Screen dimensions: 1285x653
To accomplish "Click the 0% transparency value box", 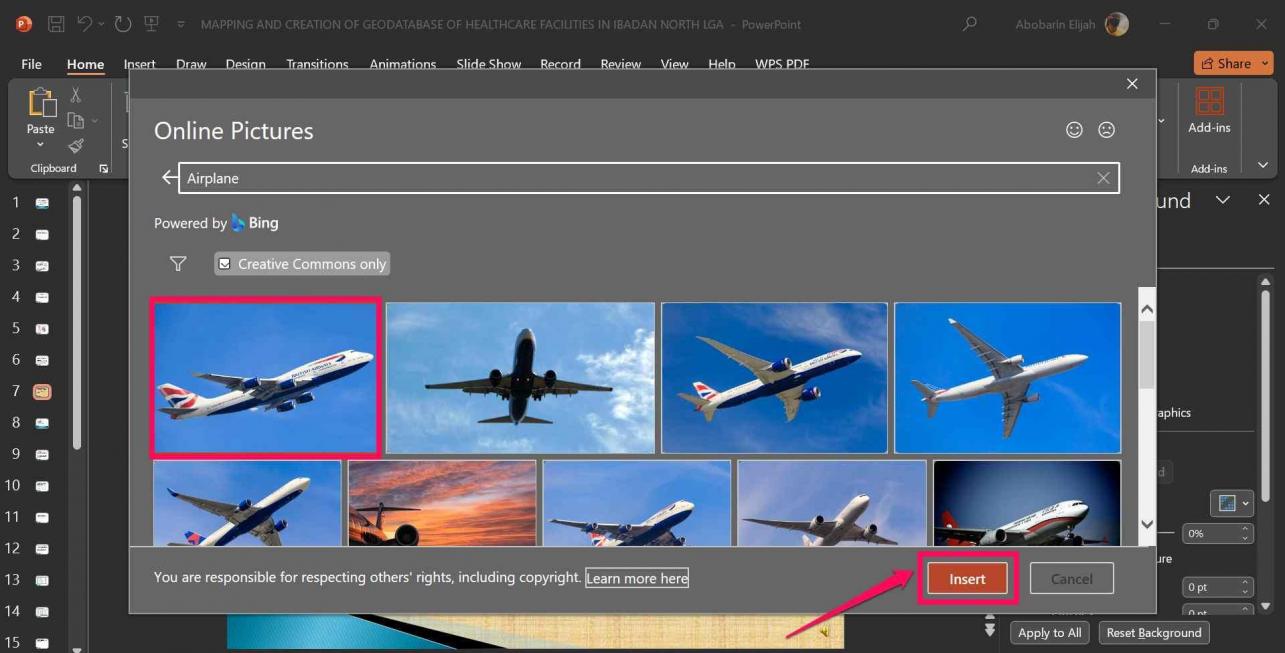I will coord(1210,534).
